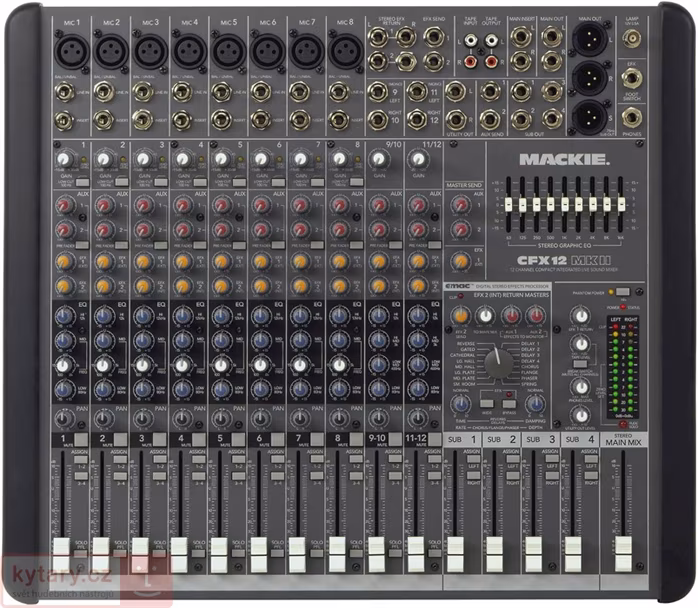
Task: Click the 16K graphic EQ slider
Action: [x=621, y=205]
